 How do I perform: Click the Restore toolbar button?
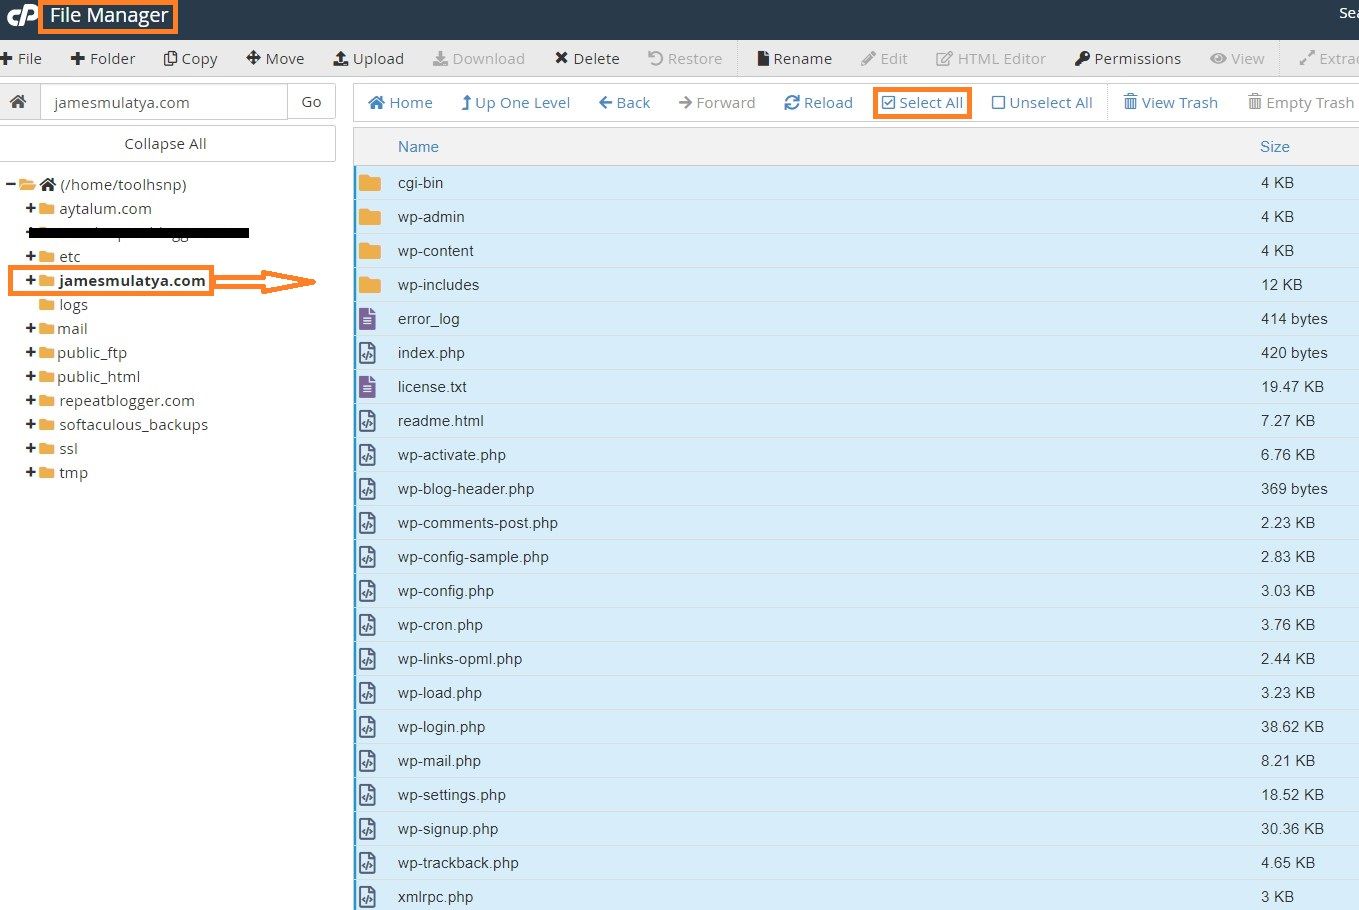coord(685,59)
